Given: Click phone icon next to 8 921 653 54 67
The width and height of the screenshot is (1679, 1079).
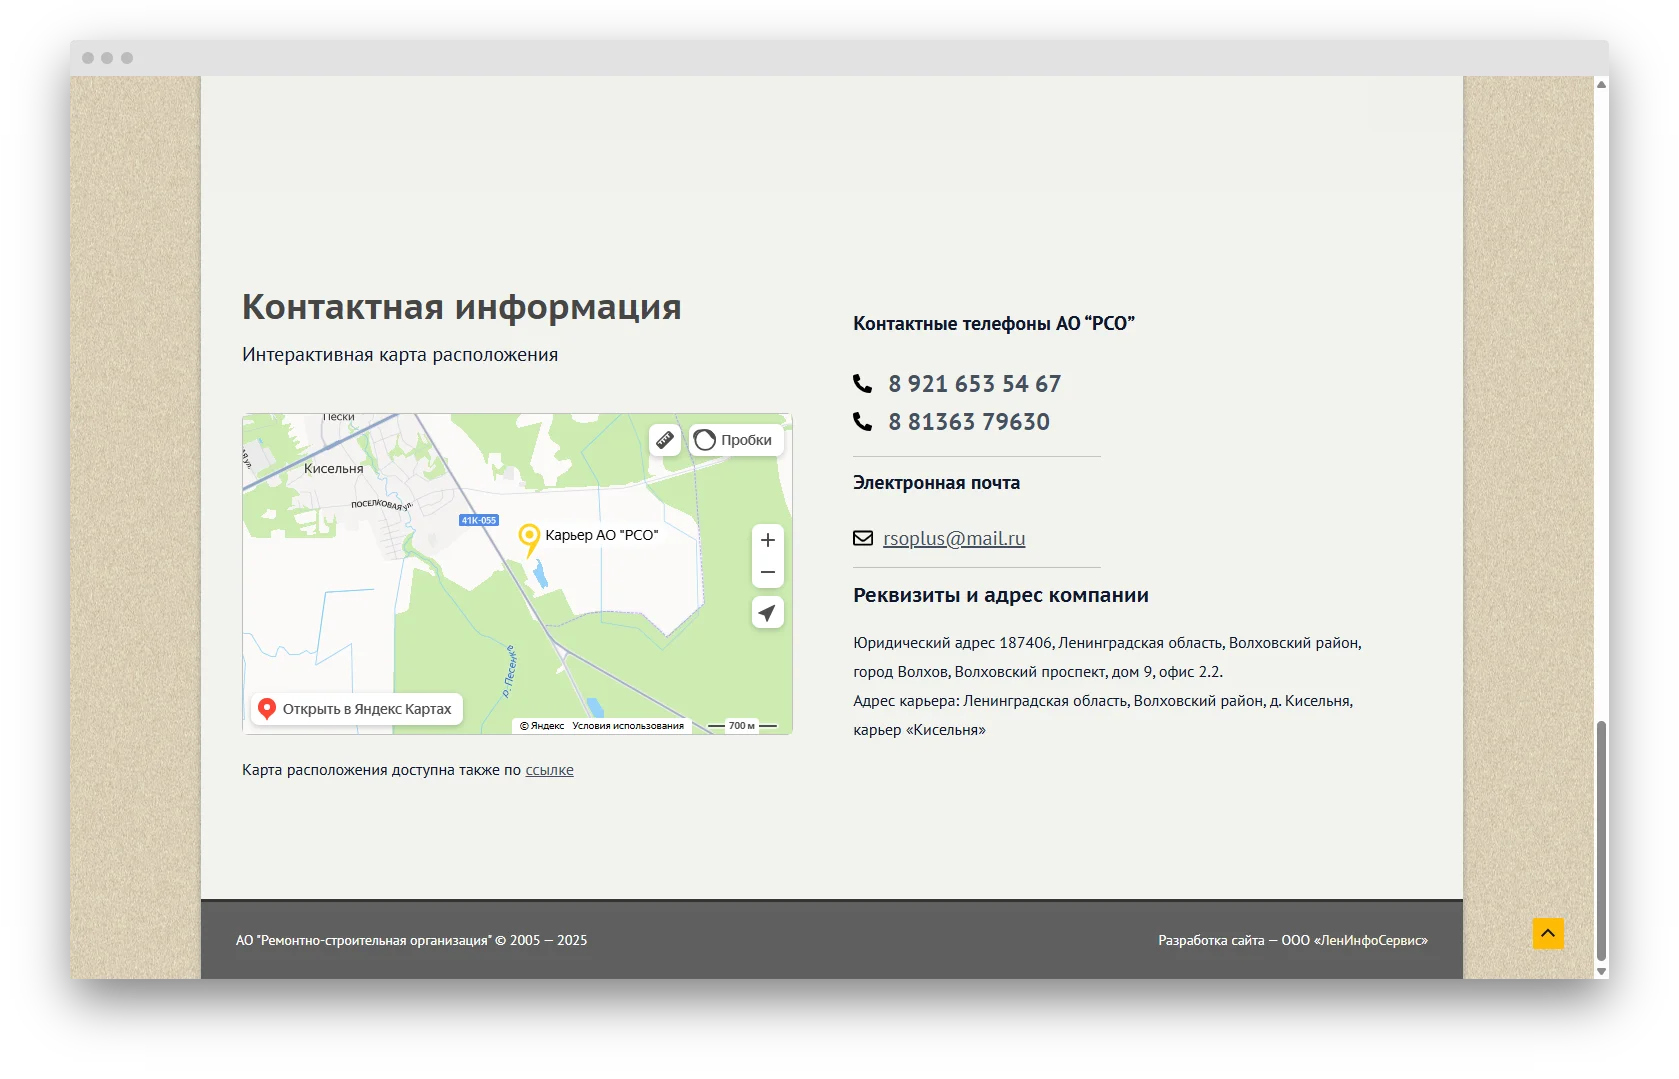Looking at the screenshot, I should click(x=862, y=384).
